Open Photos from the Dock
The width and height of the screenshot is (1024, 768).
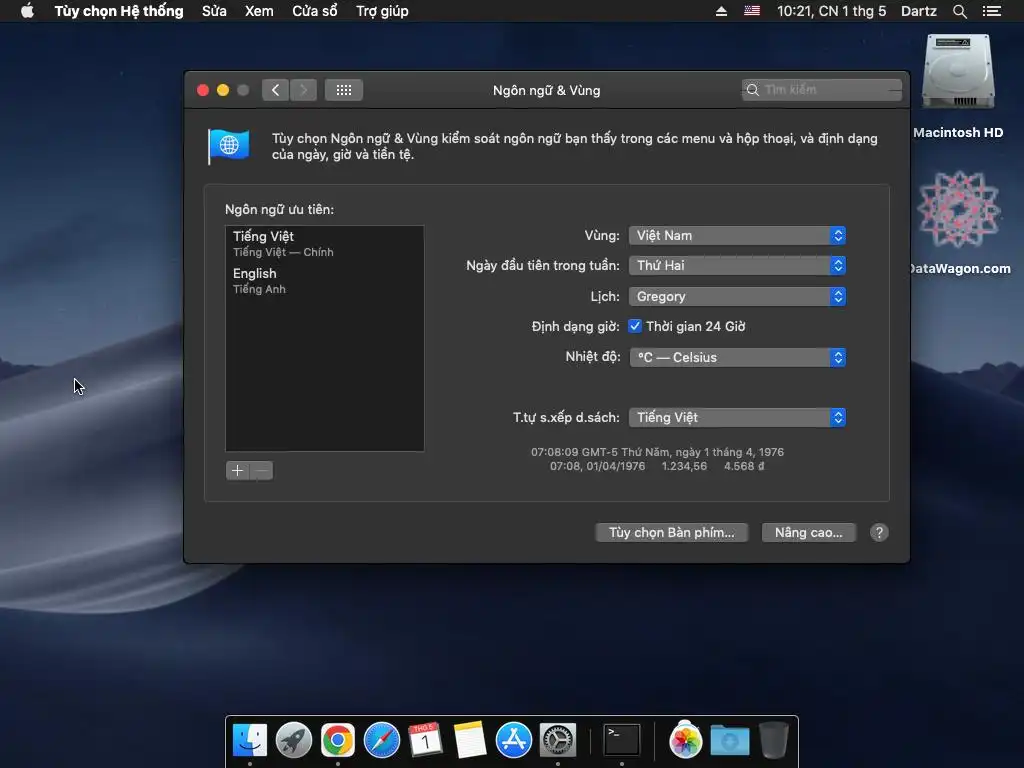685,740
